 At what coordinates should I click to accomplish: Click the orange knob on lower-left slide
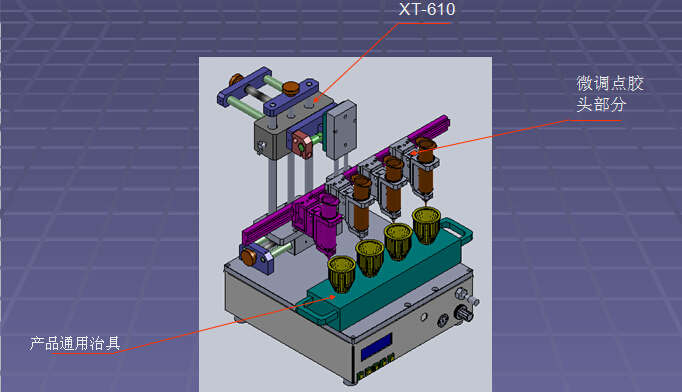pos(248,257)
